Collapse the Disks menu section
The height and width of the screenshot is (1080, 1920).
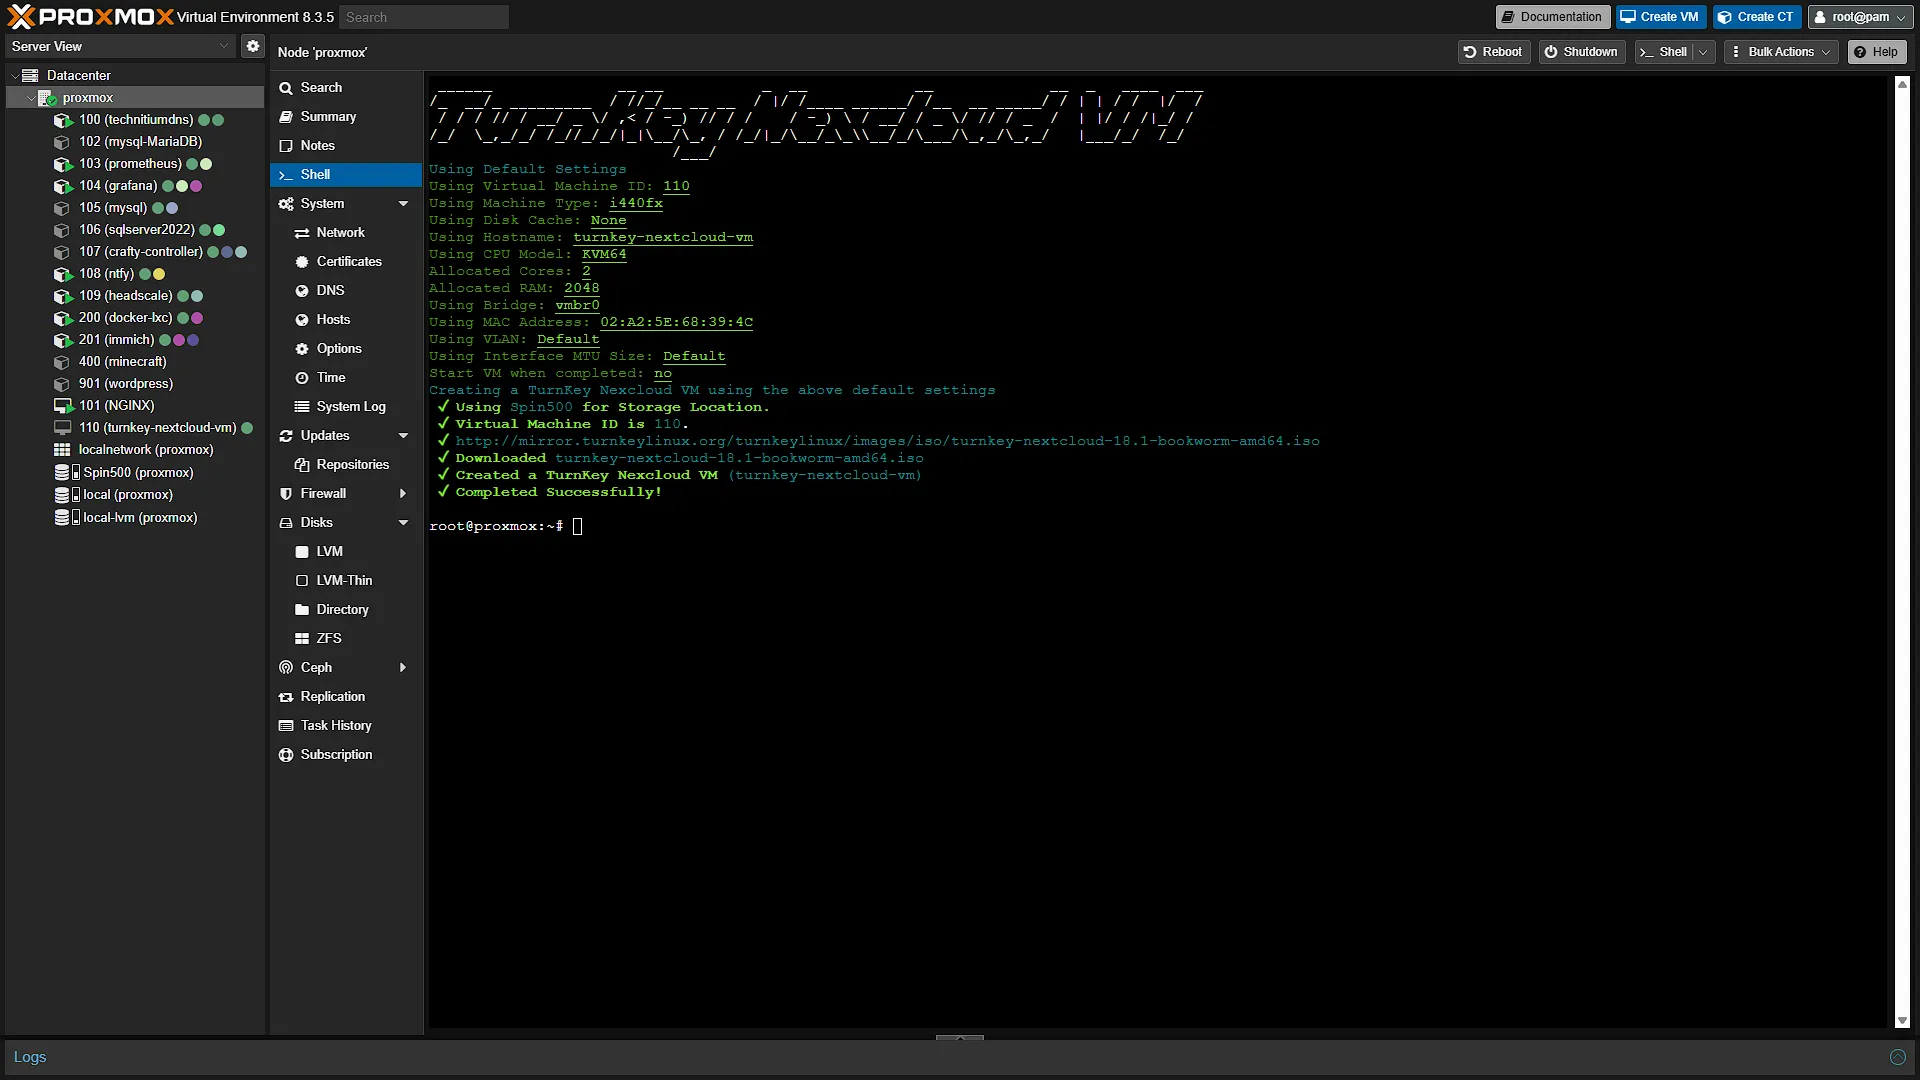[403, 523]
